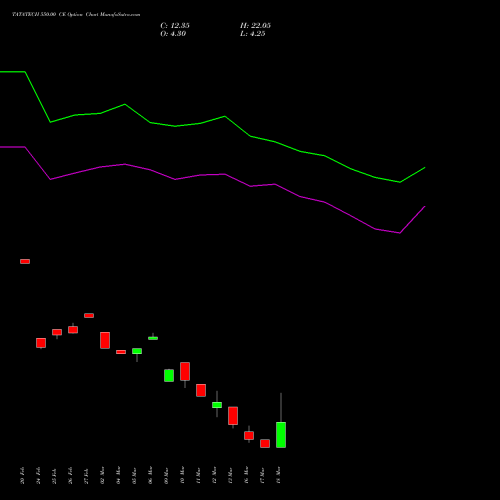Click the 10 Mar date label
This screenshot has height=500, width=500.
pos(182,476)
